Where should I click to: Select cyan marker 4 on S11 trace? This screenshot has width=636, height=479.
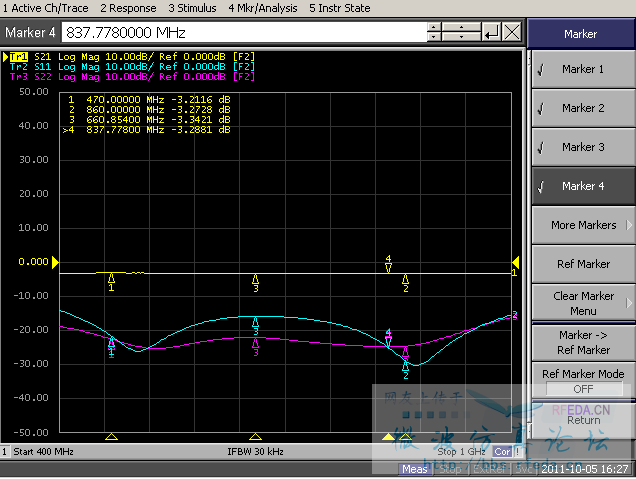388,339
